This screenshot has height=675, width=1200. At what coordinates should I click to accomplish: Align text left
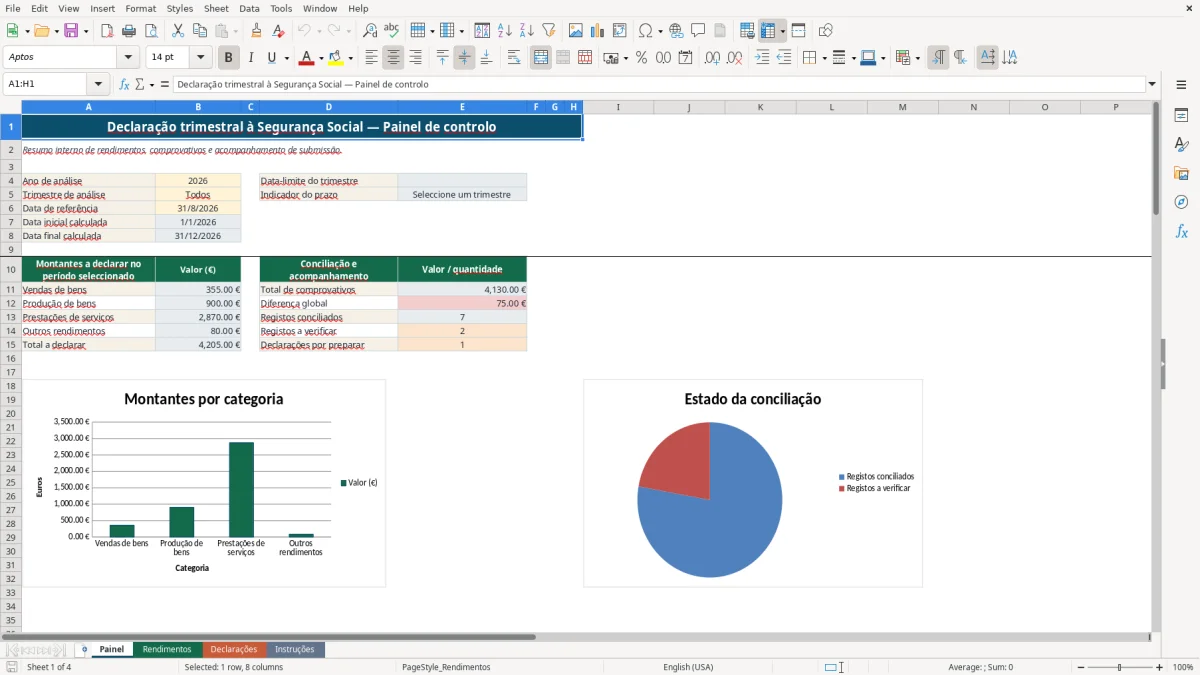(x=372, y=58)
